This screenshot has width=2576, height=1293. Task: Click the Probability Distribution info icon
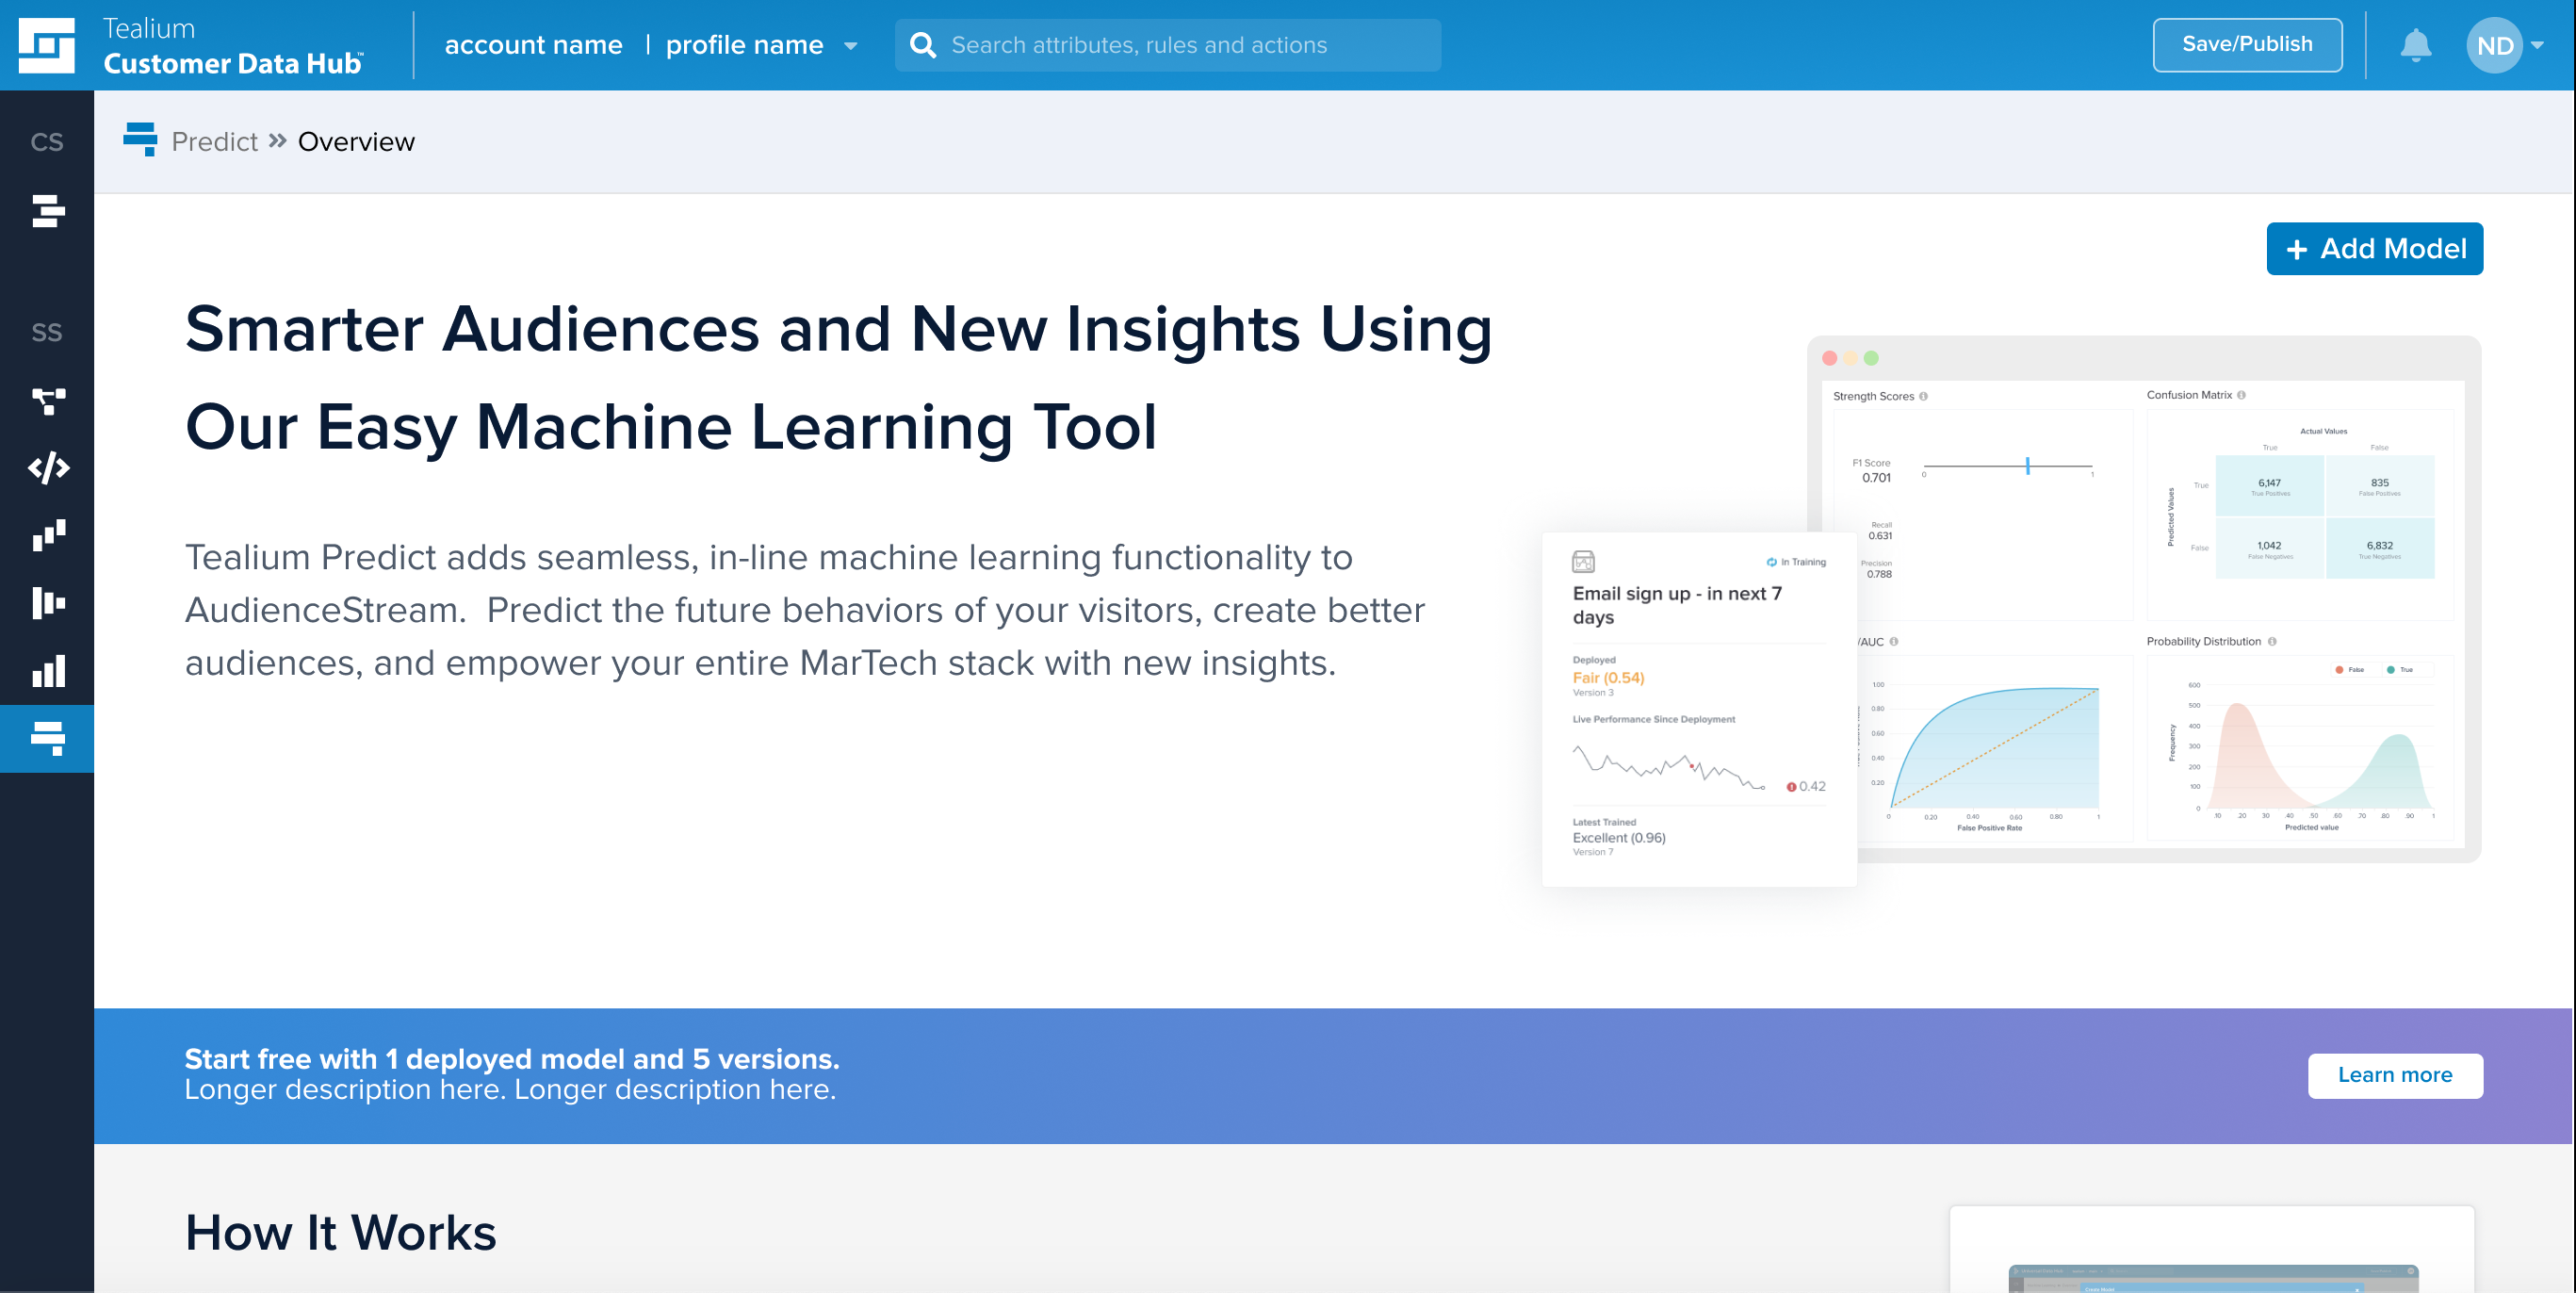click(x=2272, y=641)
